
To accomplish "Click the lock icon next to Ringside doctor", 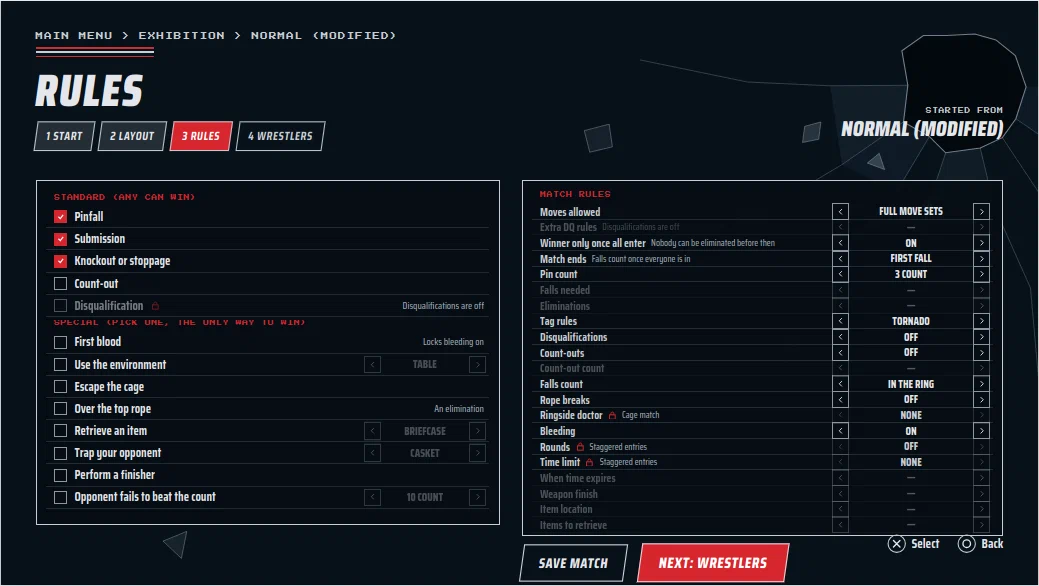I will [x=612, y=416].
